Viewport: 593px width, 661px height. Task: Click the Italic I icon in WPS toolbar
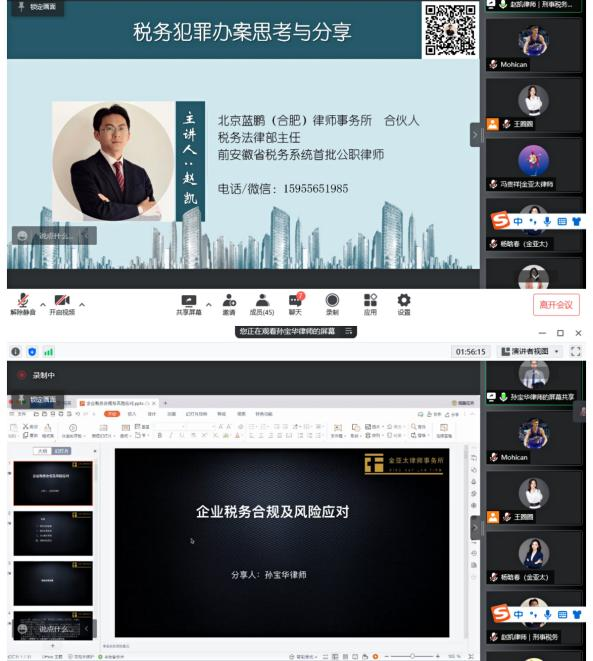pos(171,435)
